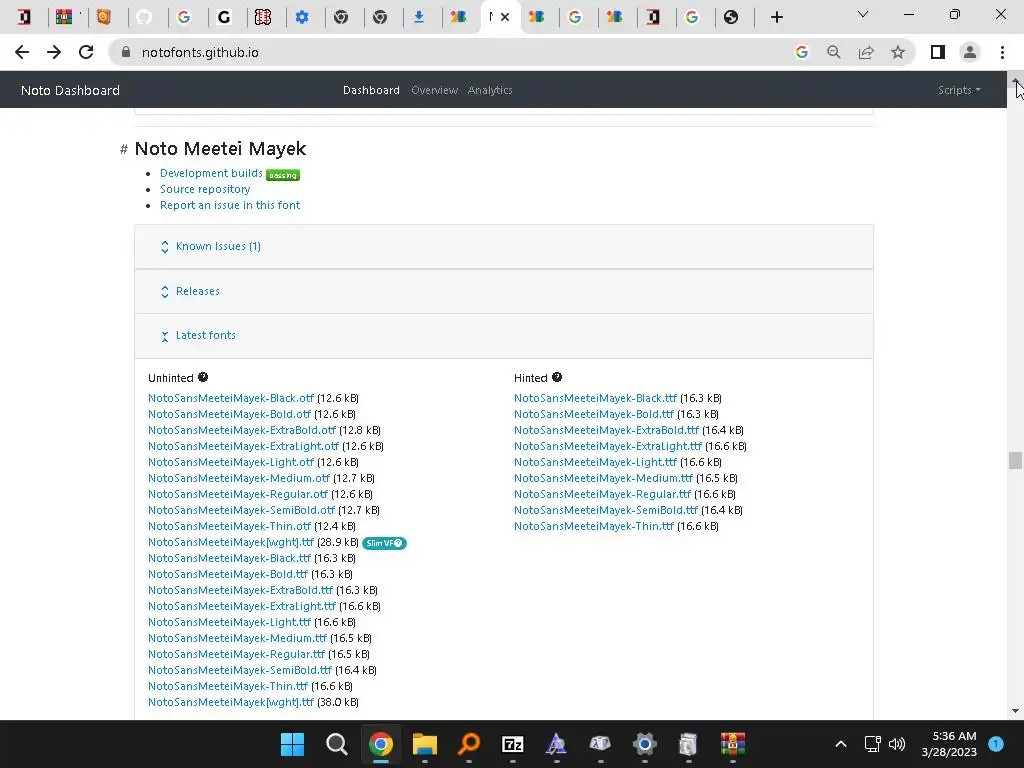Open 7-Zip from the taskbar
The width and height of the screenshot is (1024, 768).
click(513, 744)
